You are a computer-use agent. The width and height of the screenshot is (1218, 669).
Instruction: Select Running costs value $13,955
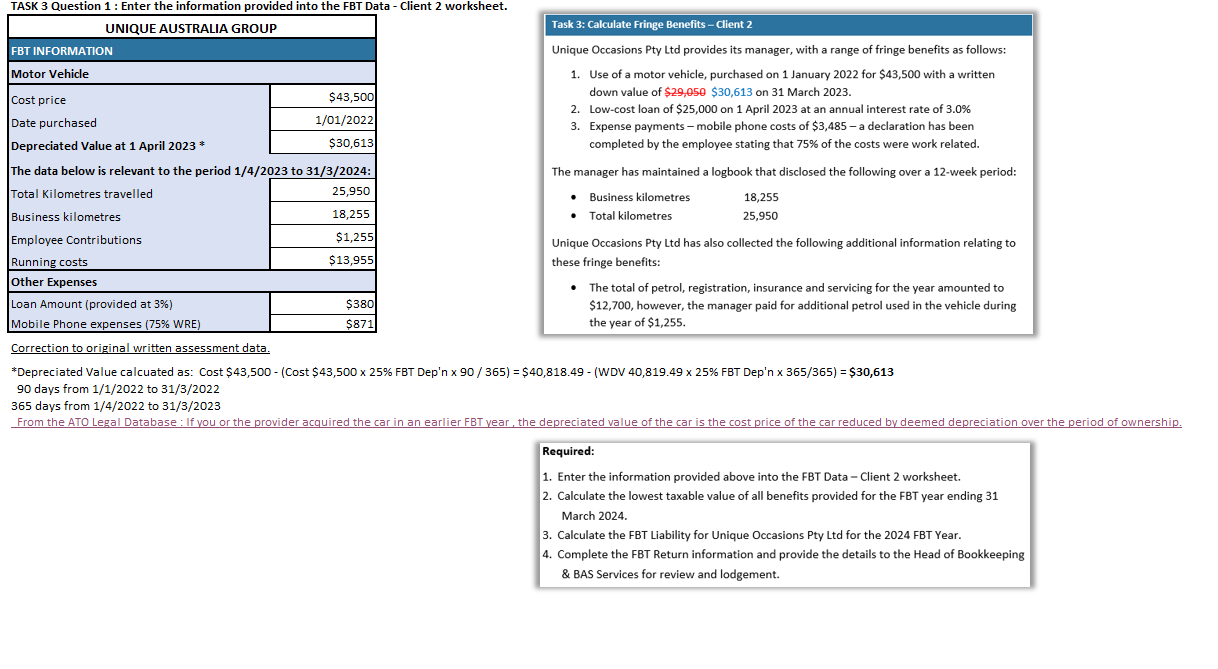pyautogui.click(x=323, y=260)
